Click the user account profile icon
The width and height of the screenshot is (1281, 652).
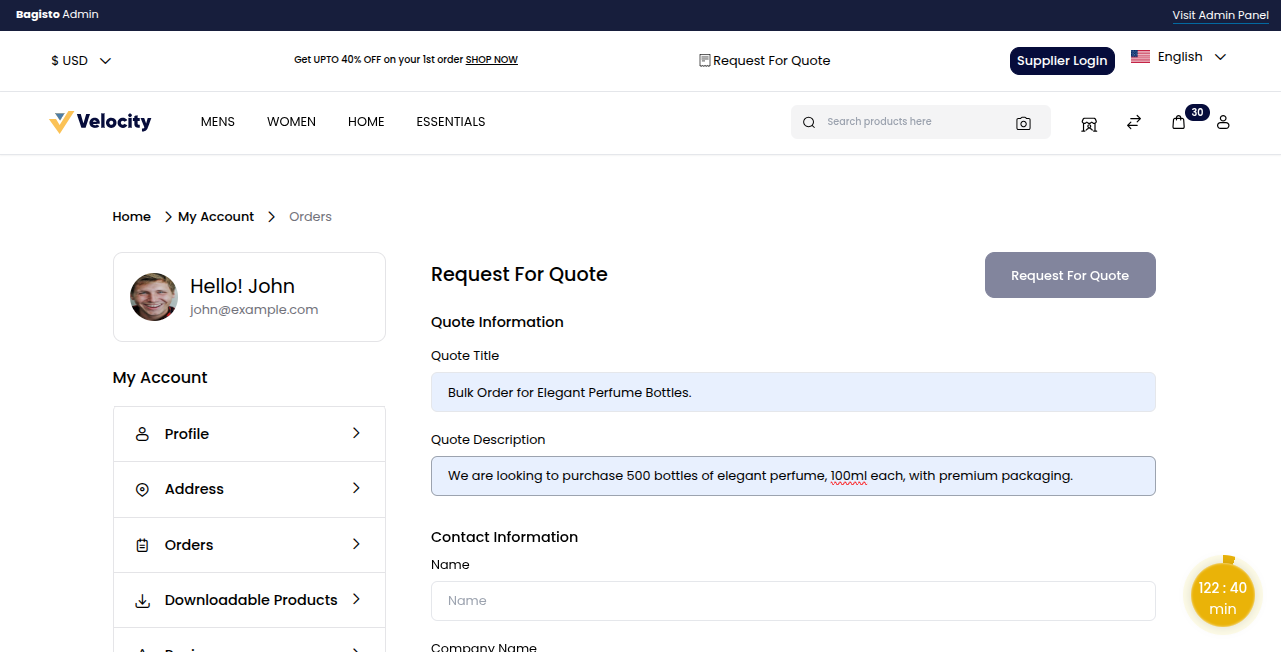click(x=1223, y=122)
